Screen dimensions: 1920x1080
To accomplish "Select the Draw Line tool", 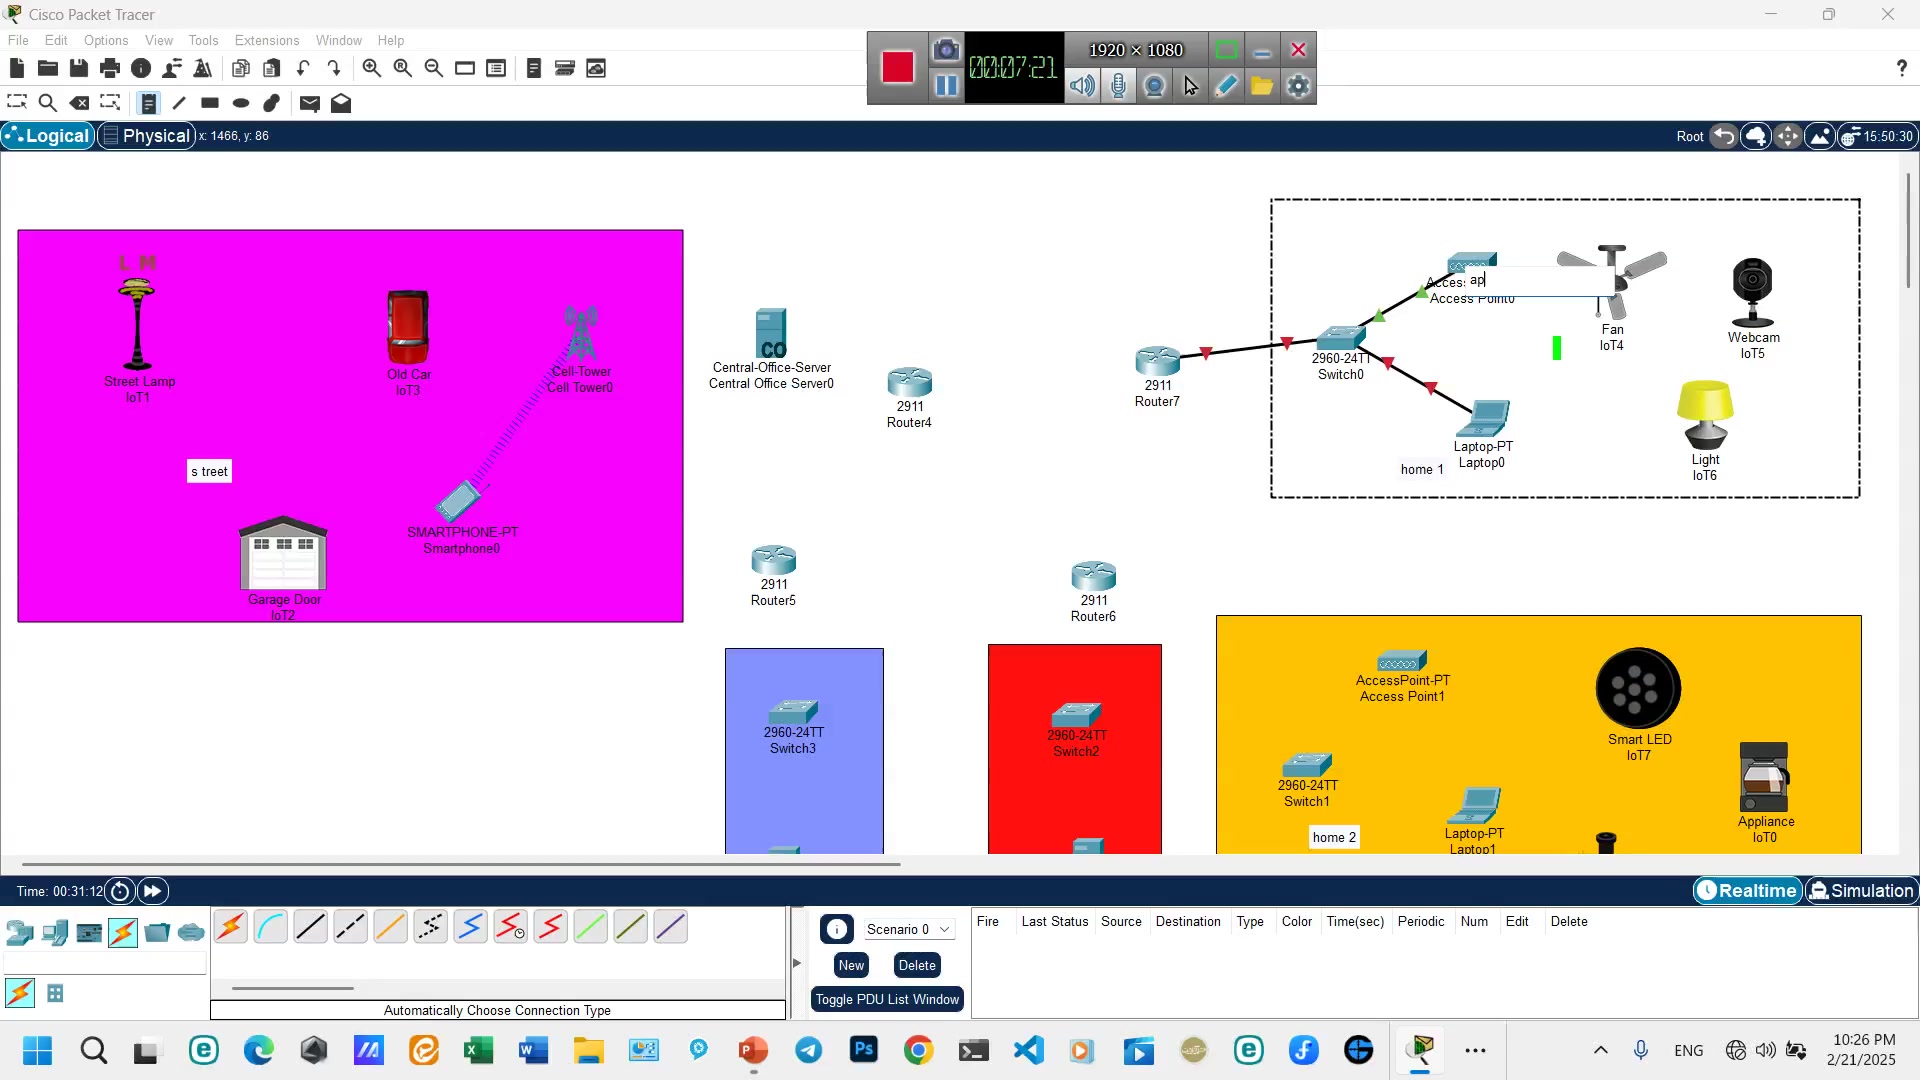I will (x=179, y=103).
